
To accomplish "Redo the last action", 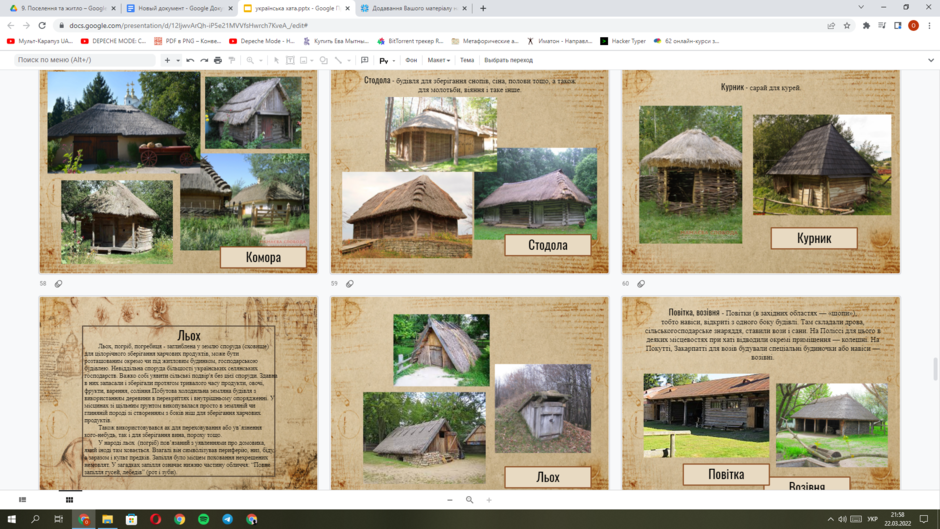I will [204, 60].
